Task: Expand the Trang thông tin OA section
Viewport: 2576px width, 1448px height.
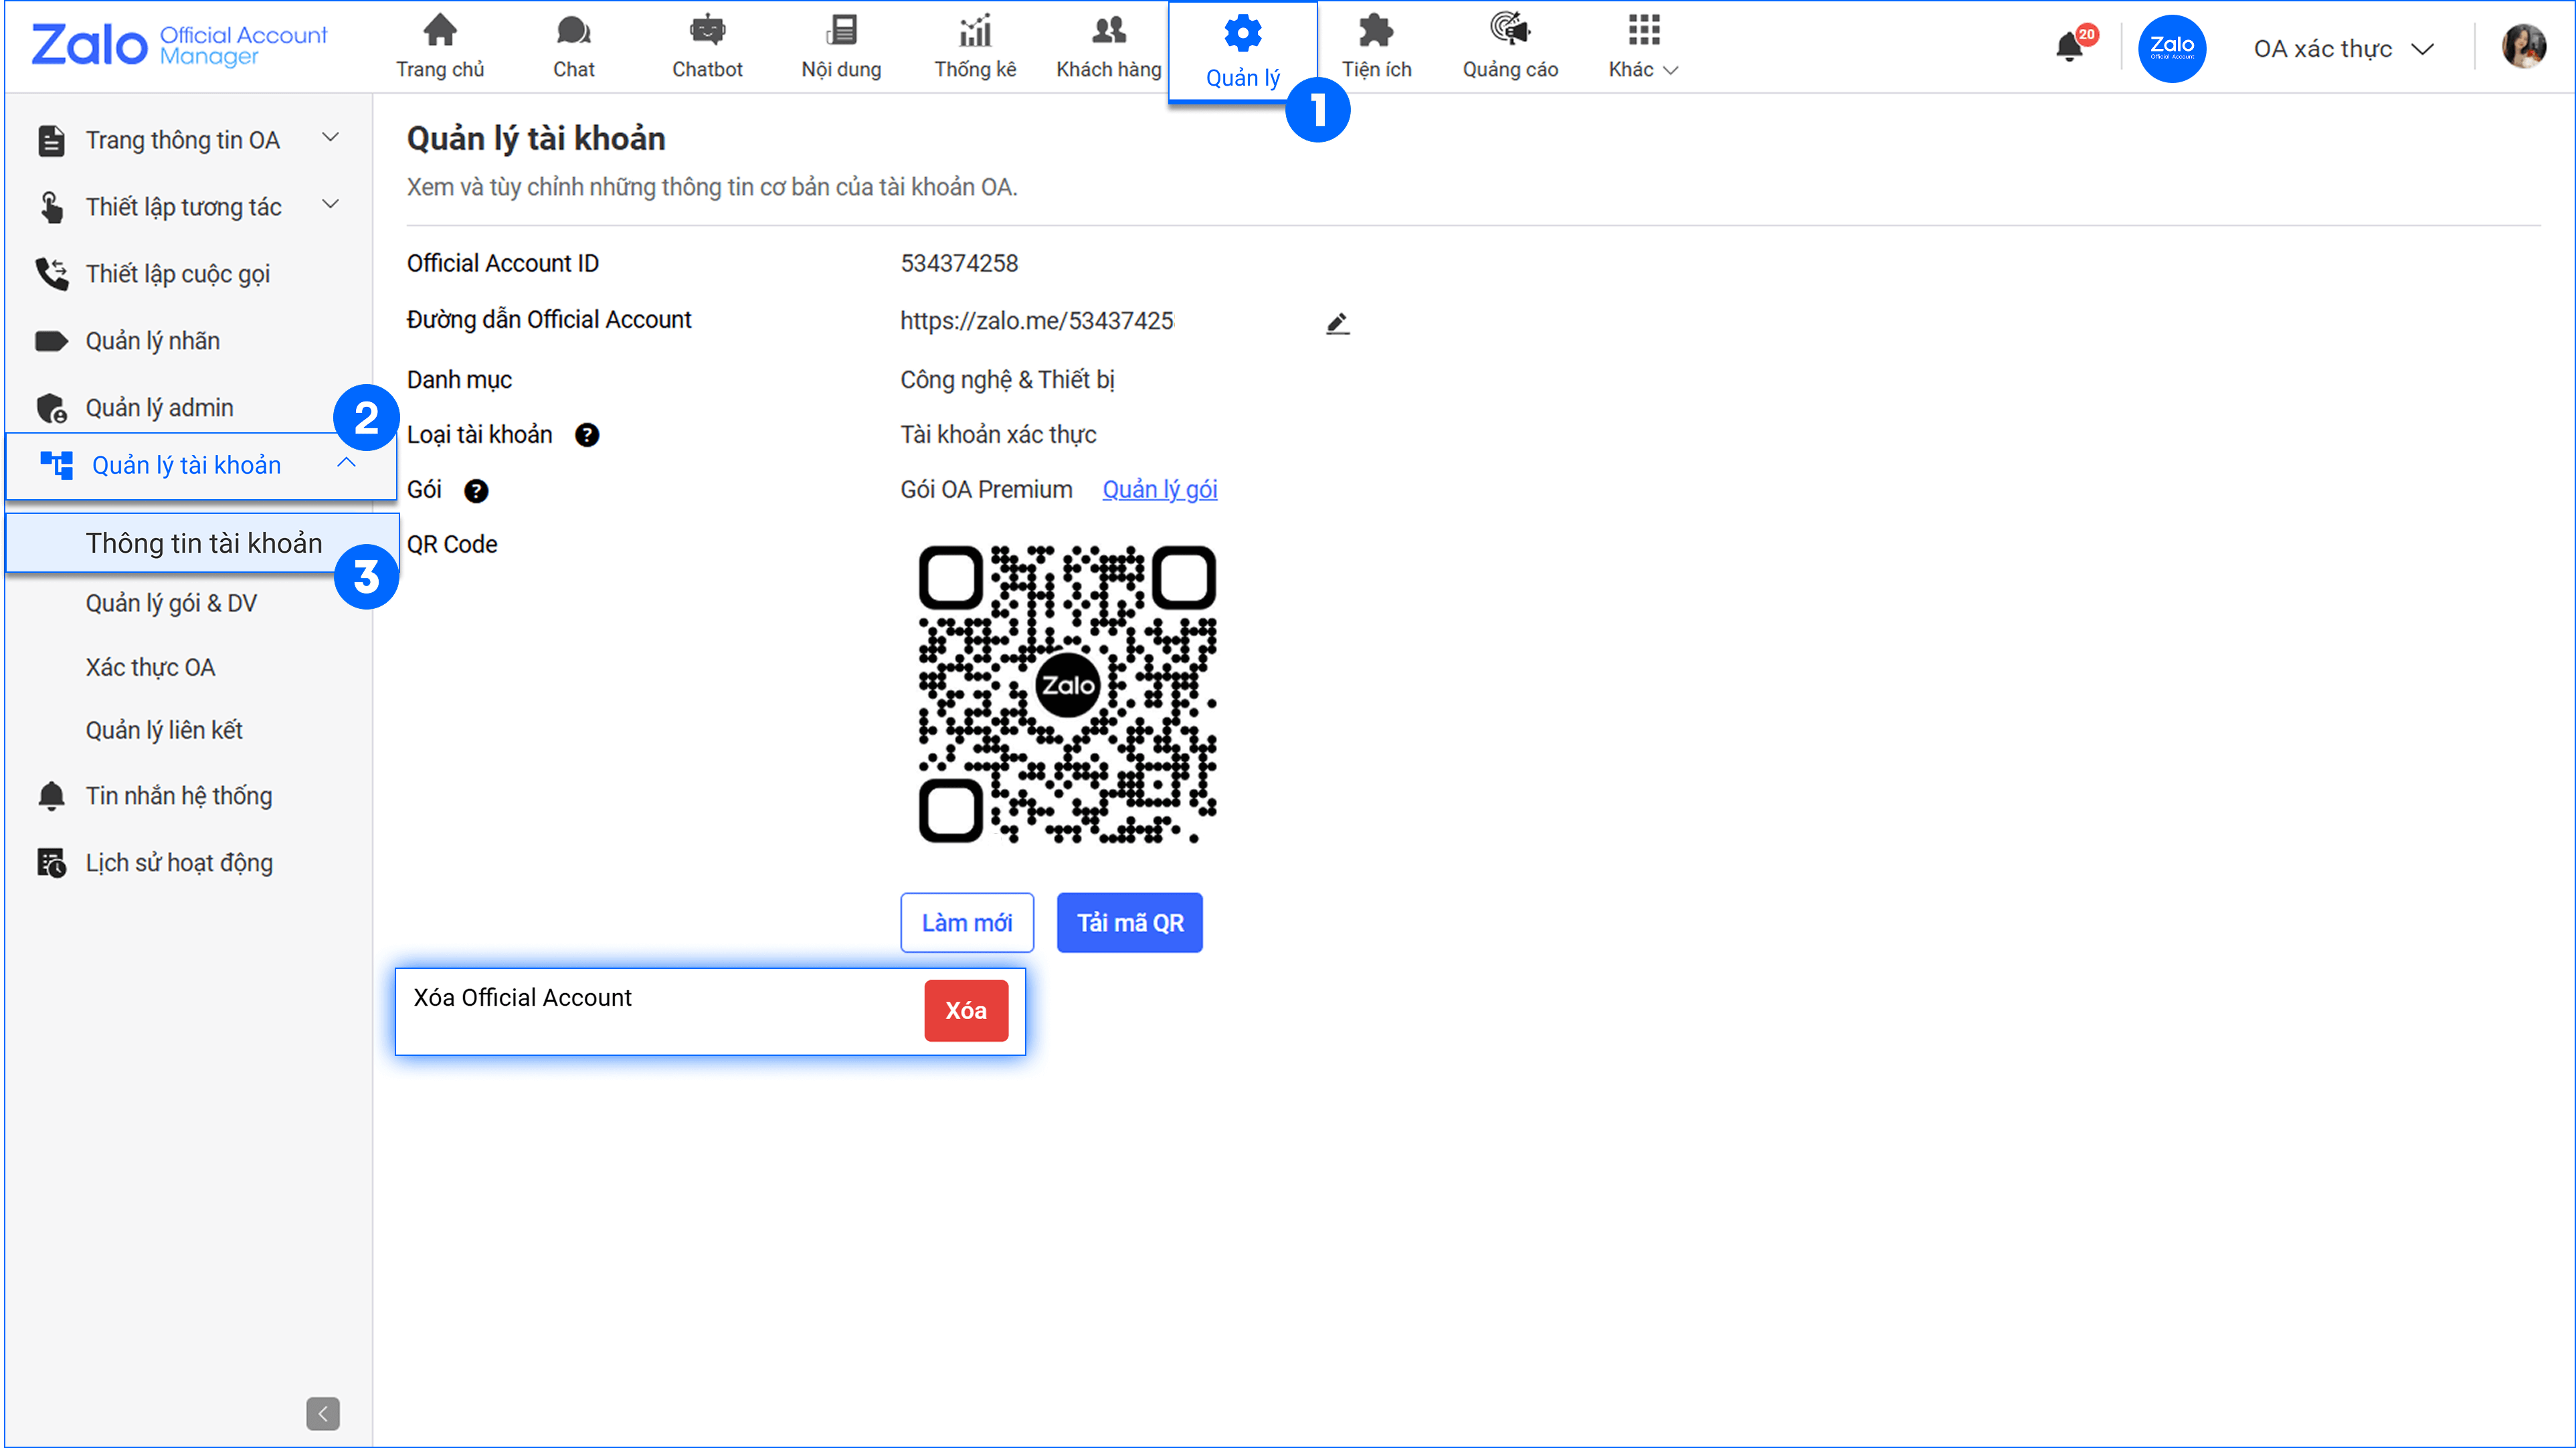Action: pyautogui.click(x=330, y=138)
